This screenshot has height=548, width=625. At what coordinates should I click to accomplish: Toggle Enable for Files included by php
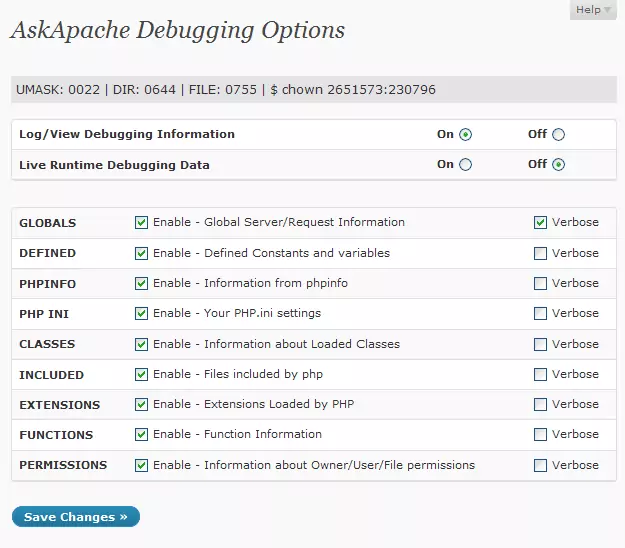pyautogui.click(x=142, y=375)
